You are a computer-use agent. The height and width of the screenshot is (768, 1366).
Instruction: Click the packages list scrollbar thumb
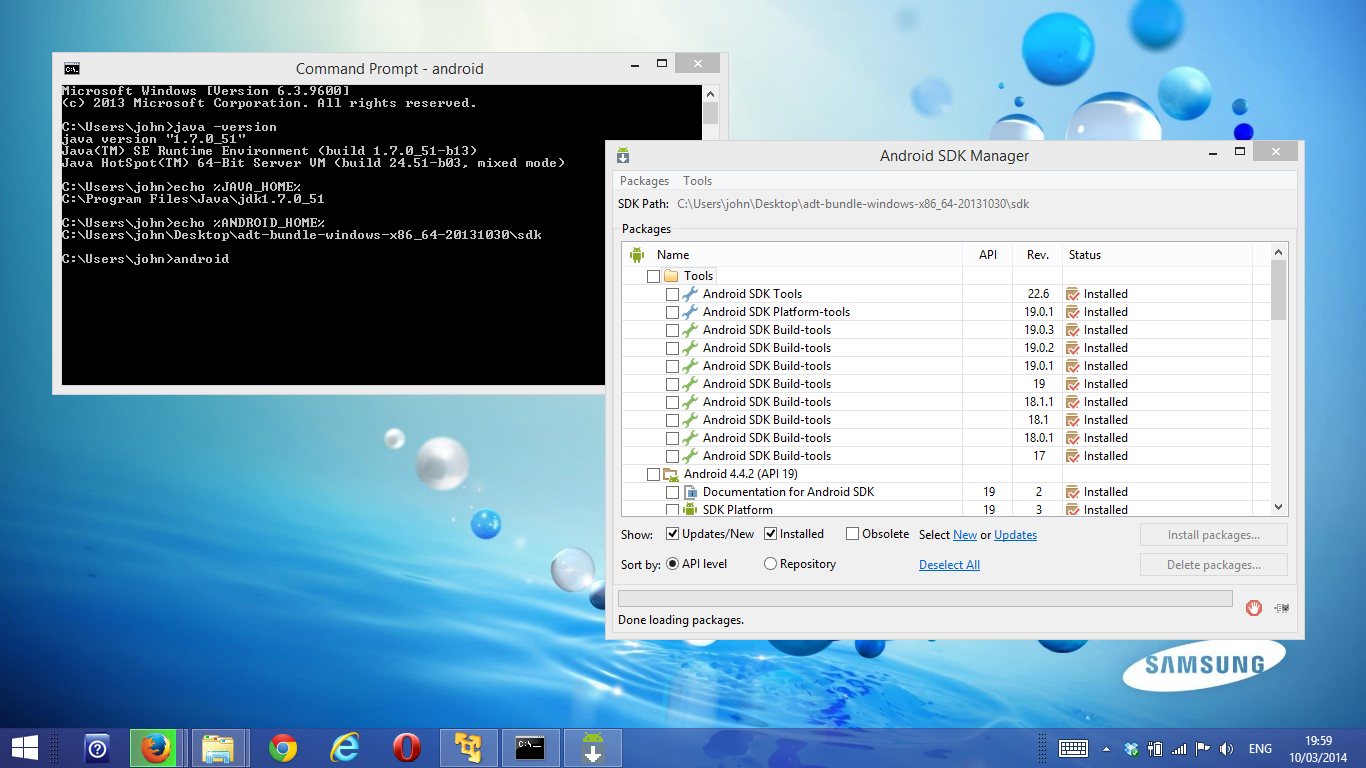[1278, 291]
